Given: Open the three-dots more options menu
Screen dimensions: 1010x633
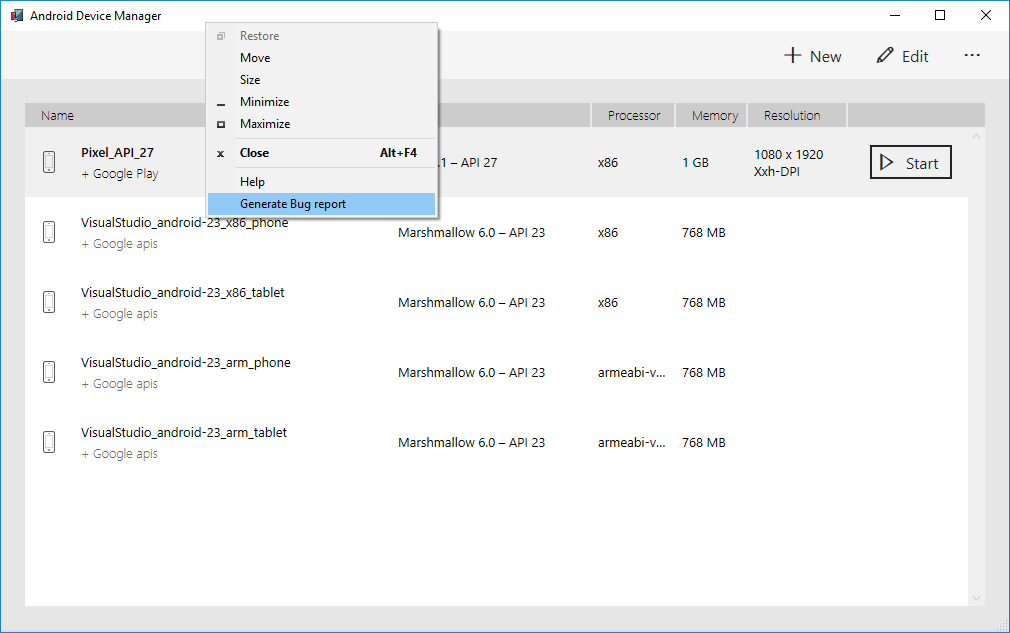Looking at the screenshot, I should pyautogui.click(x=972, y=55).
